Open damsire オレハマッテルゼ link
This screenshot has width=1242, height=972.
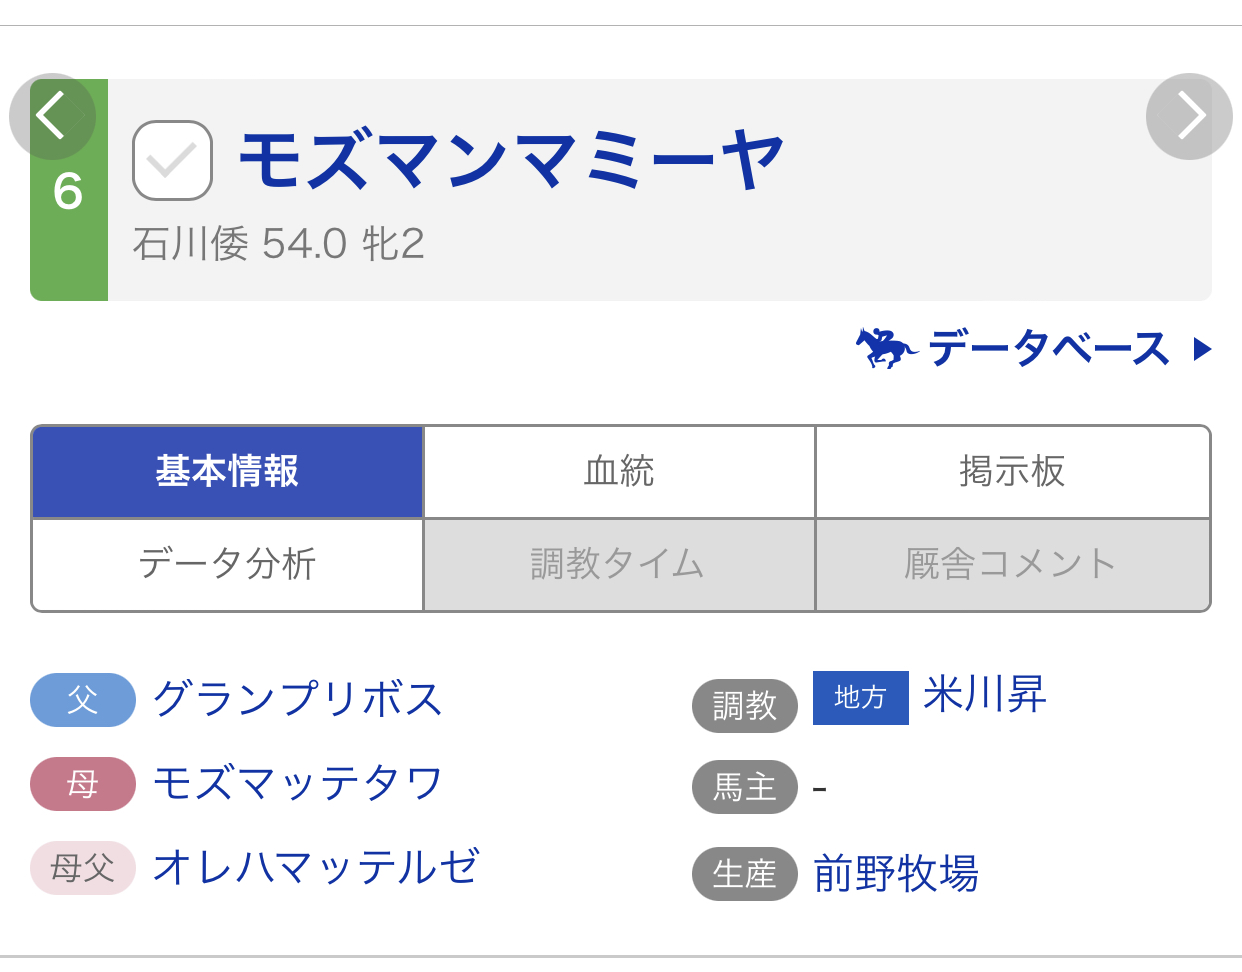click(x=316, y=867)
